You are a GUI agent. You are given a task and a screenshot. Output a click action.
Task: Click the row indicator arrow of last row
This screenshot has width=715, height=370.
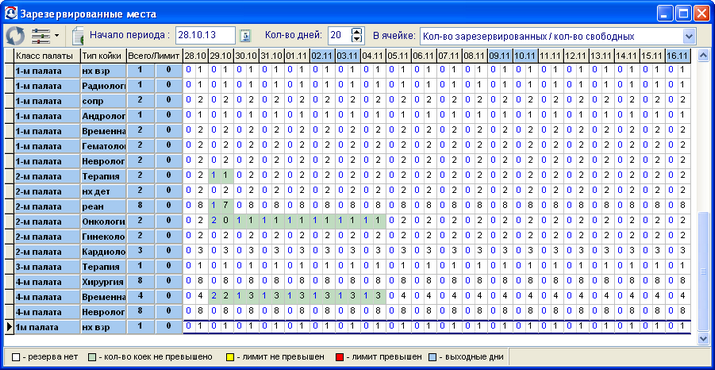(x=8, y=327)
